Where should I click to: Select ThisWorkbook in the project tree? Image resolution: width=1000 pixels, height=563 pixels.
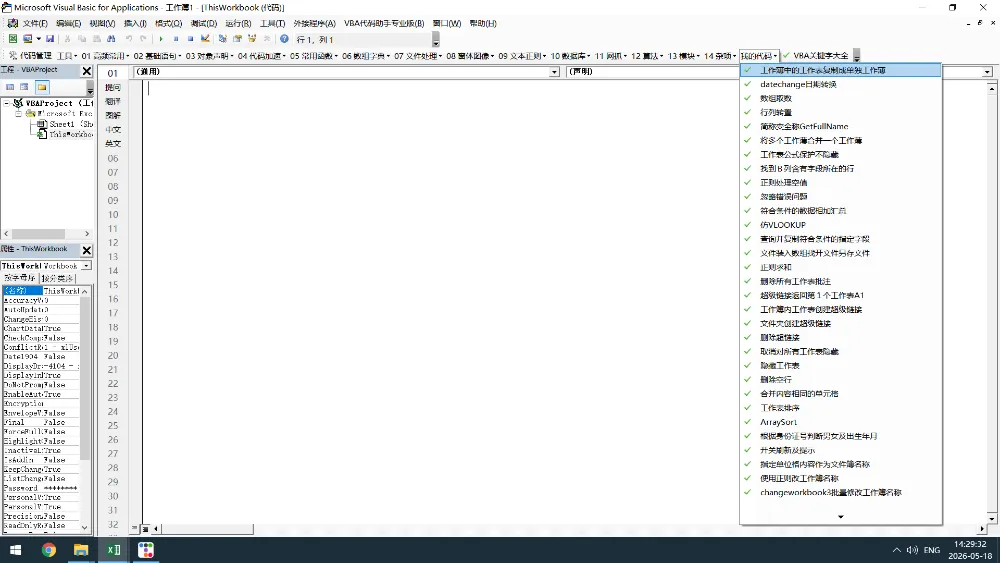65,134
